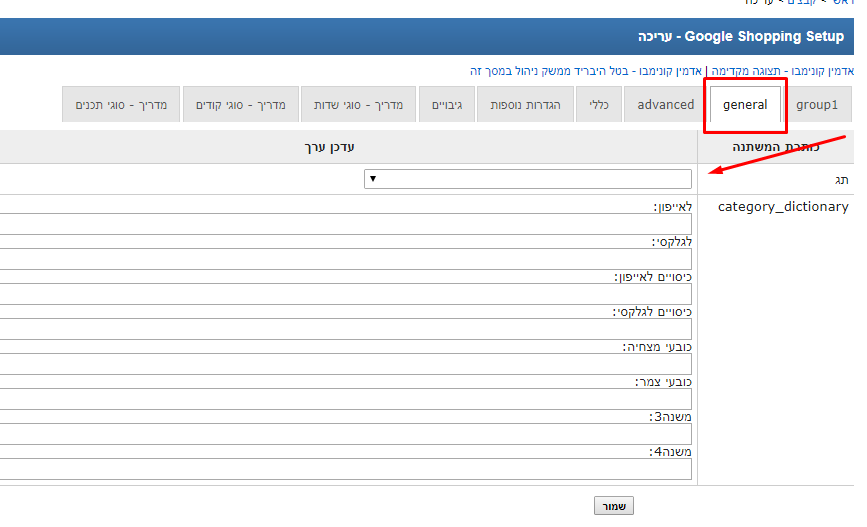Click the category_dictionary variable name
This screenshot has width=867, height=527.
(x=783, y=207)
